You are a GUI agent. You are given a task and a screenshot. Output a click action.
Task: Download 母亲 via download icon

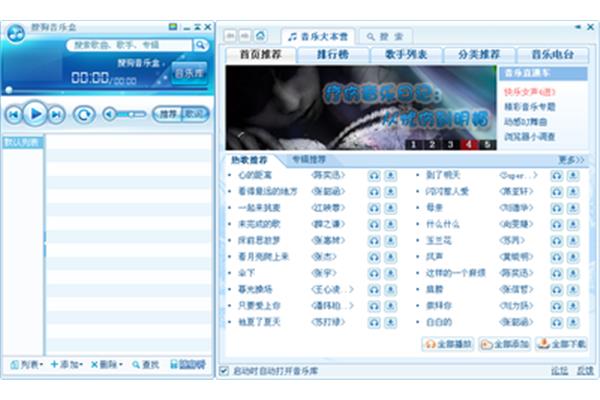pyautogui.click(x=573, y=208)
